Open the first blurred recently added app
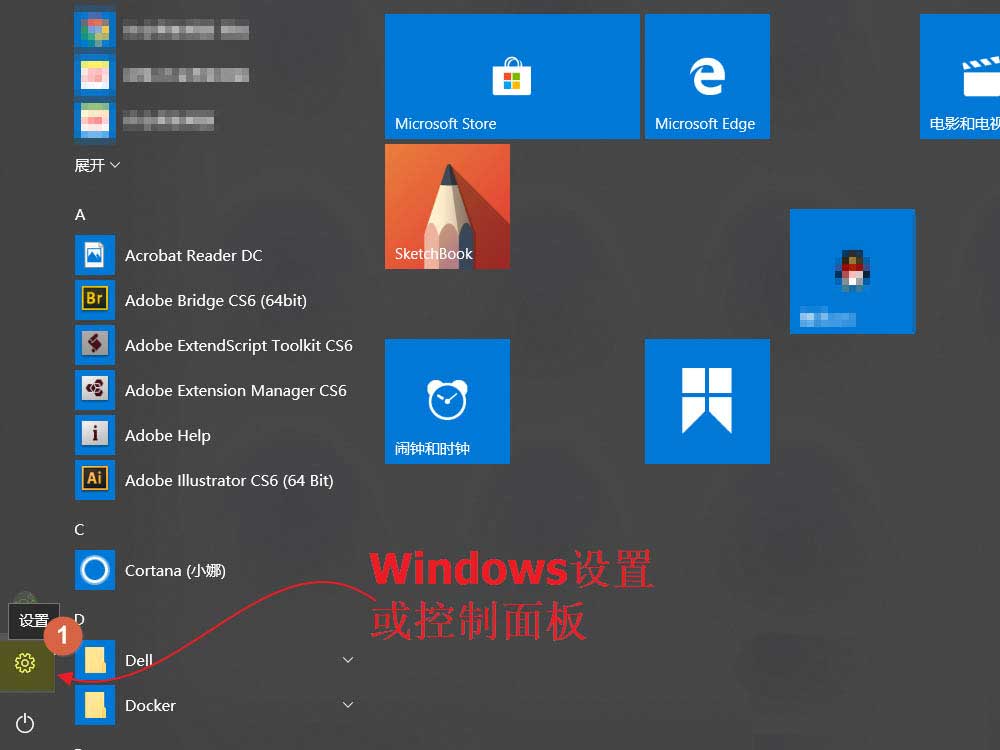Image resolution: width=1000 pixels, height=750 pixels. pyautogui.click(x=163, y=30)
